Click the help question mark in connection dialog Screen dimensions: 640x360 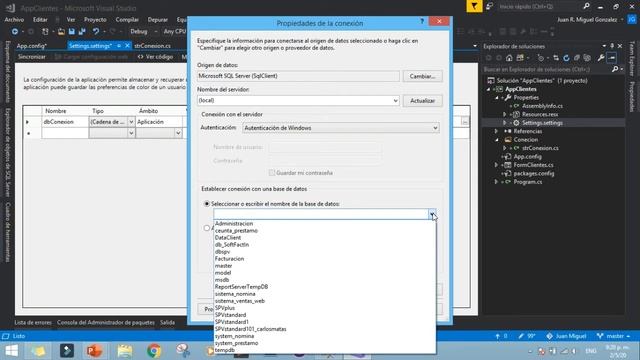(422, 21)
